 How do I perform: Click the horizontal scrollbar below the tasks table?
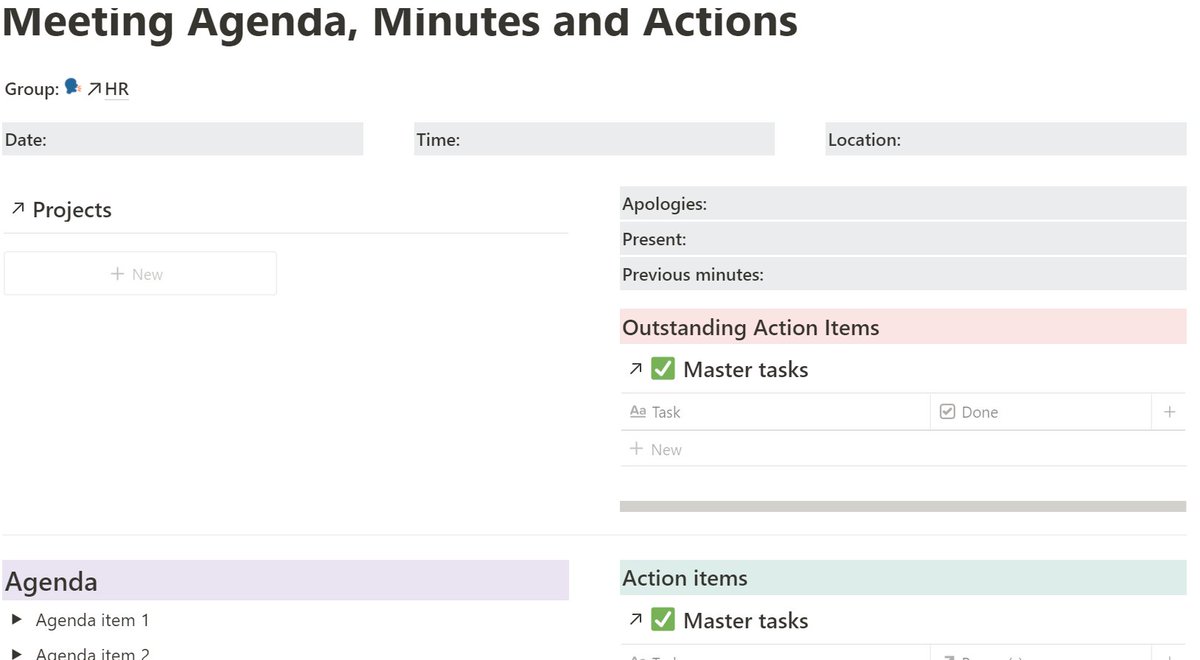(x=900, y=505)
